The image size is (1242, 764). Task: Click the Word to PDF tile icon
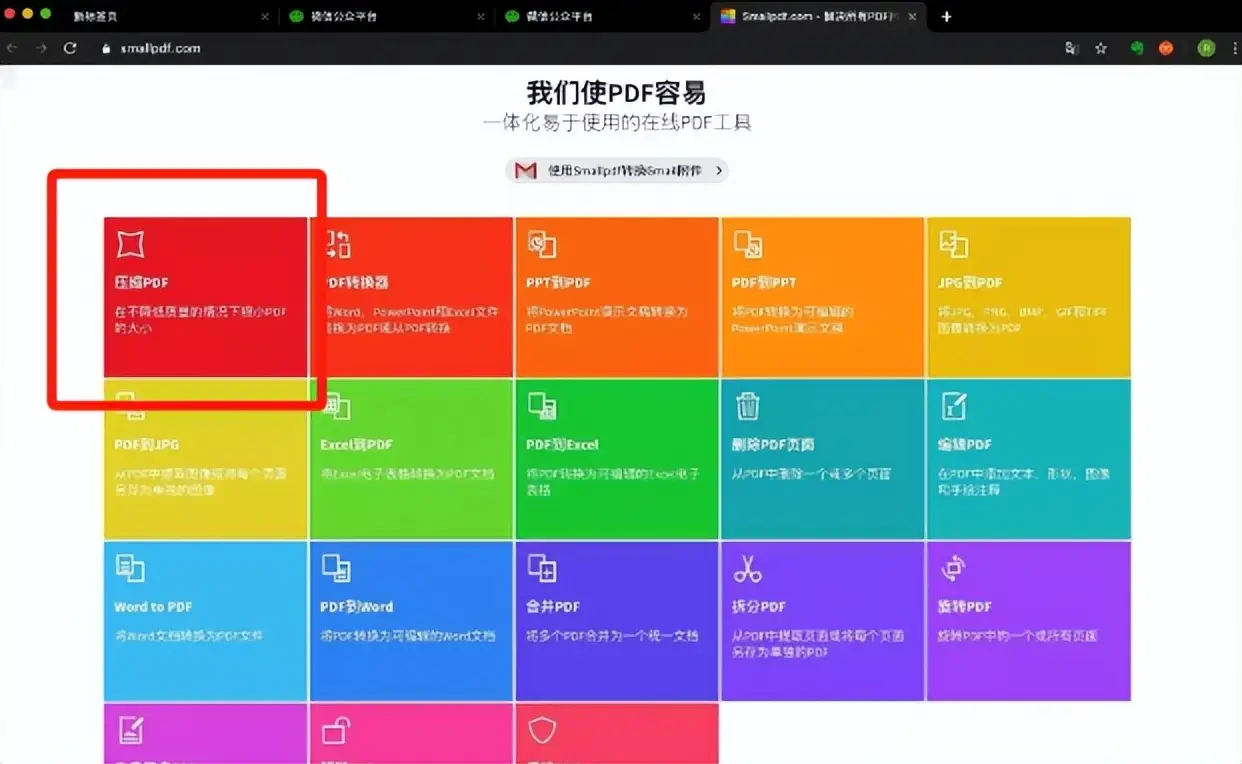pyautogui.click(x=130, y=568)
